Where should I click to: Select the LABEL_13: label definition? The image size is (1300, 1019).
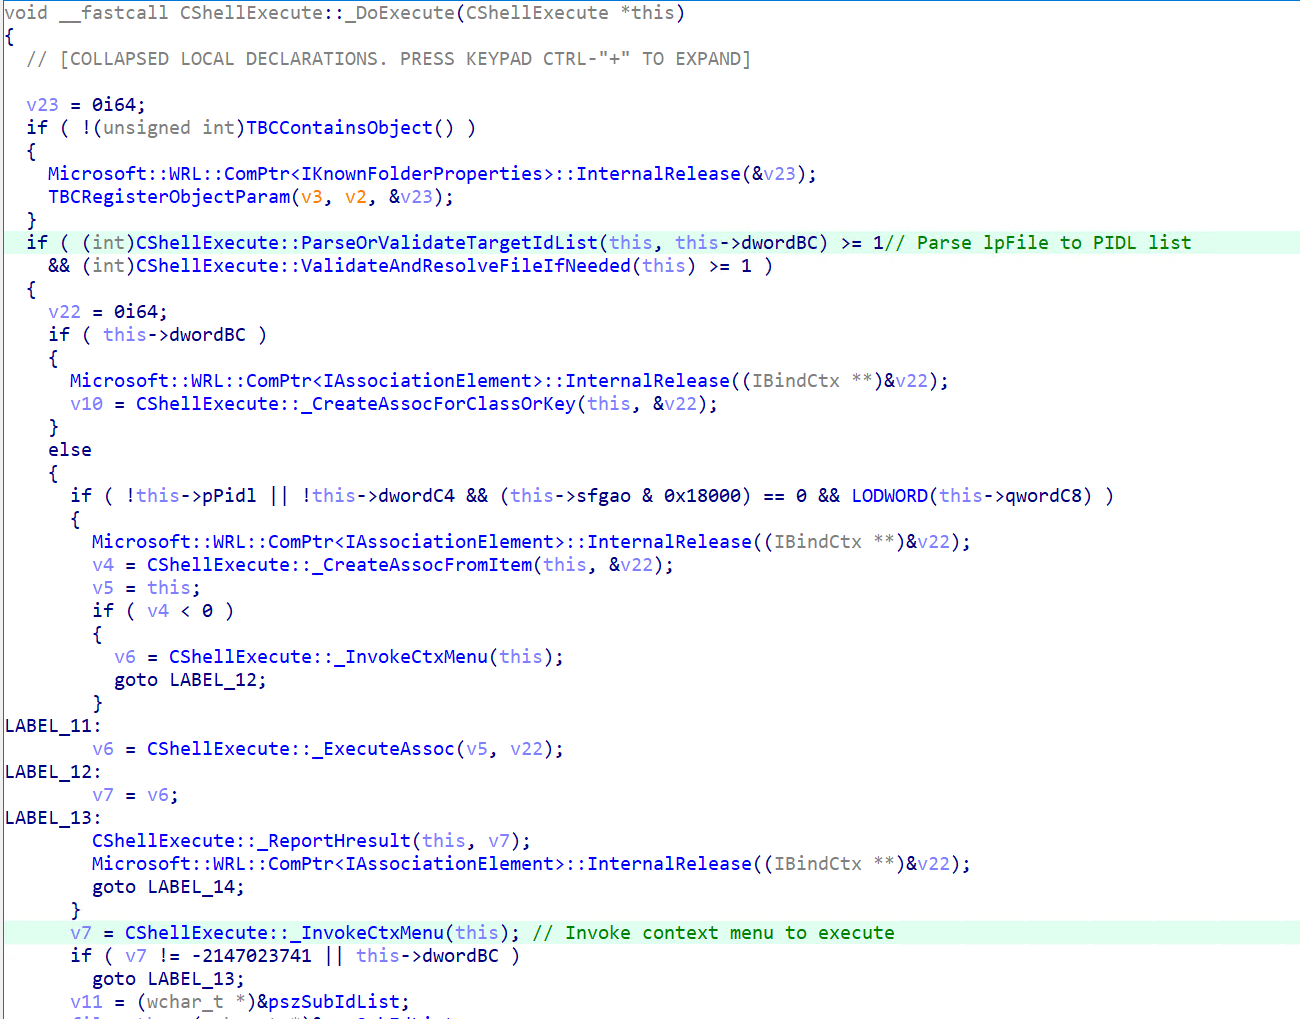tap(52, 818)
